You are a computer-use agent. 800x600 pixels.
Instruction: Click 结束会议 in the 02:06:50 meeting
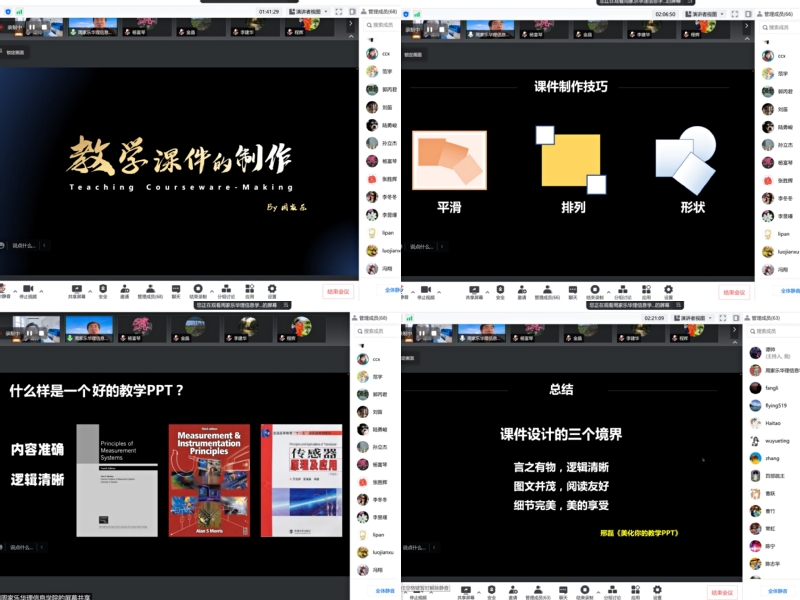734,292
